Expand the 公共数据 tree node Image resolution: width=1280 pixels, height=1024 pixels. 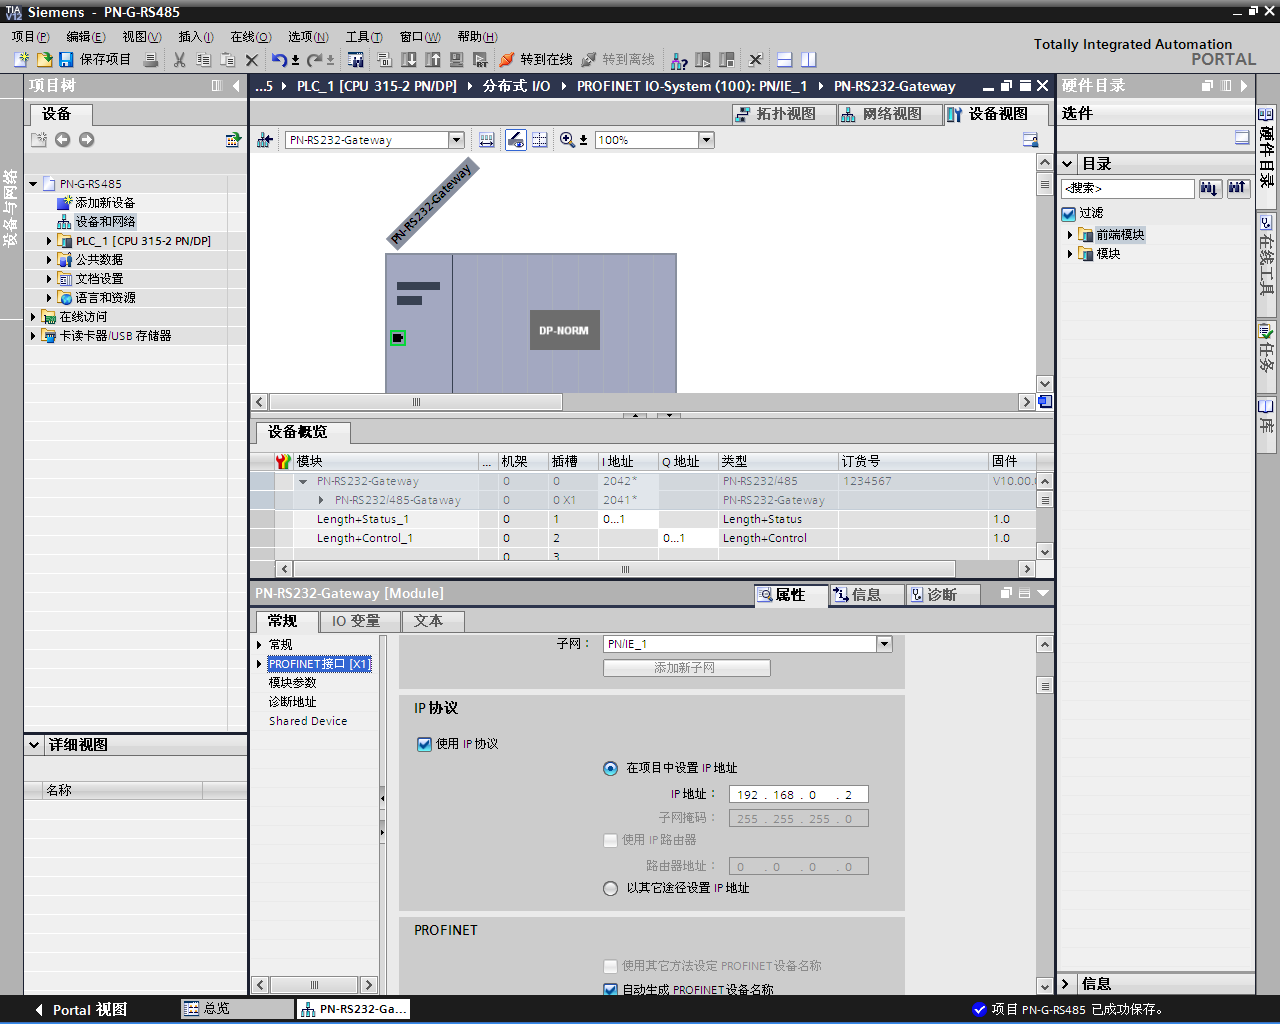pyautogui.click(x=49, y=260)
